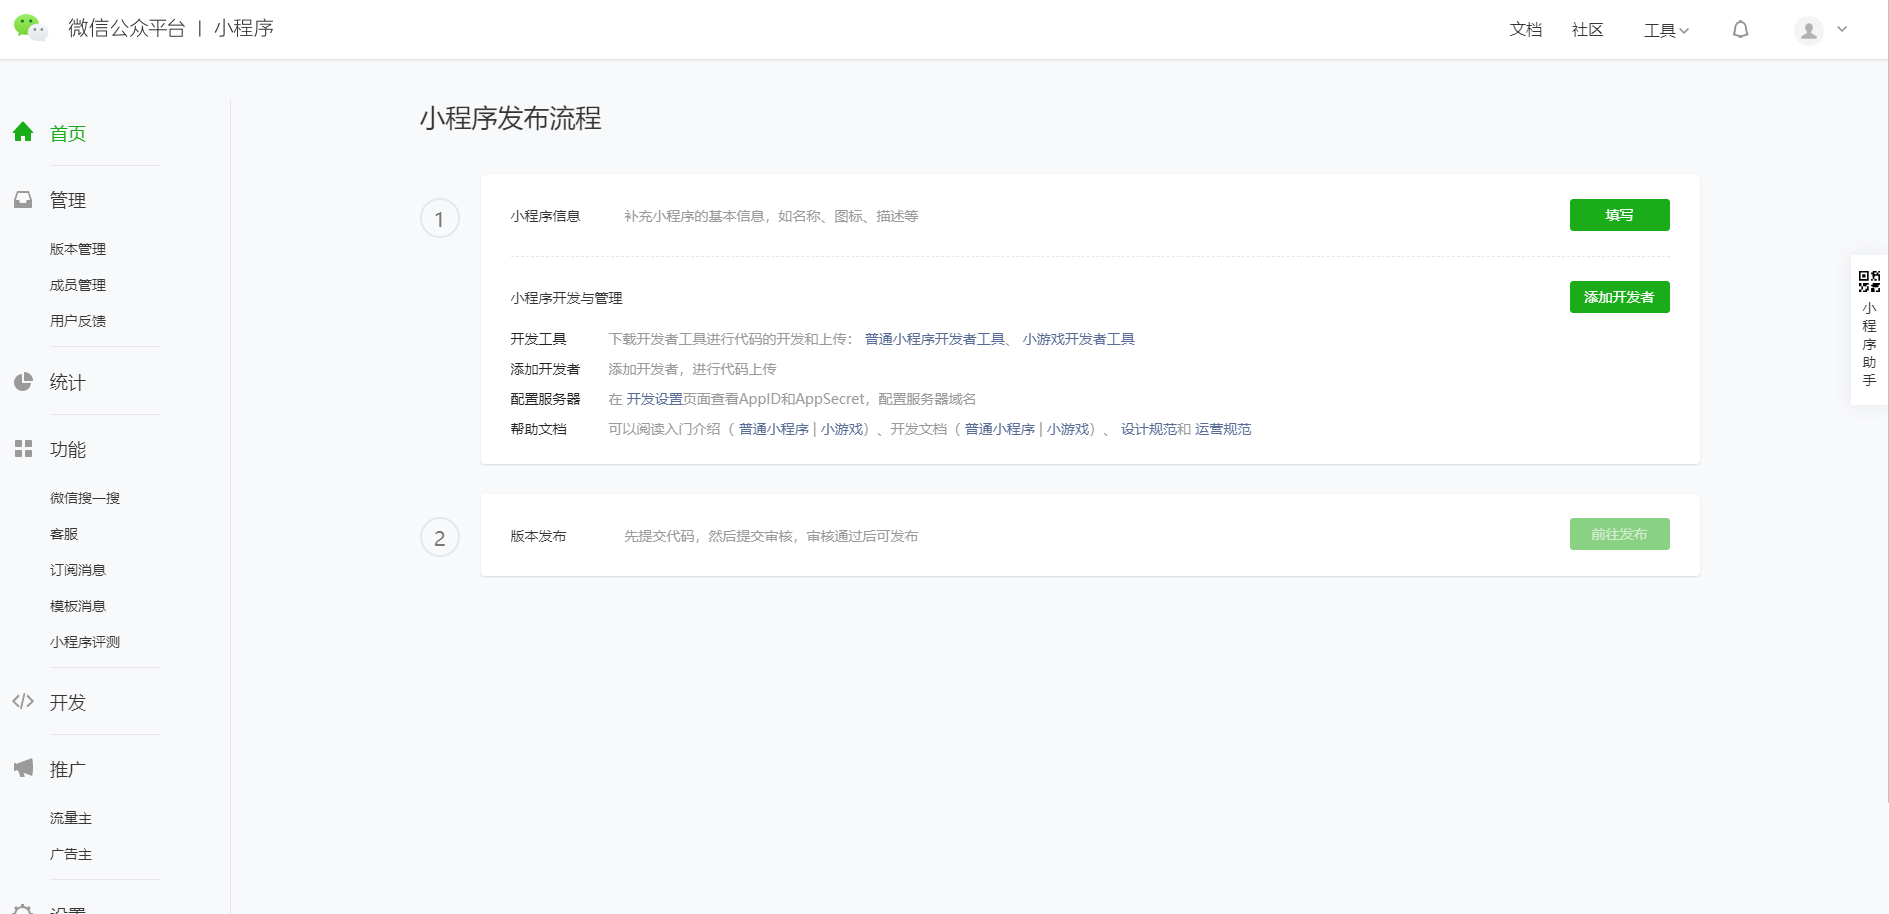Select 统计 in the sidebar
The width and height of the screenshot is (1889, 914).
click(68, 382)
